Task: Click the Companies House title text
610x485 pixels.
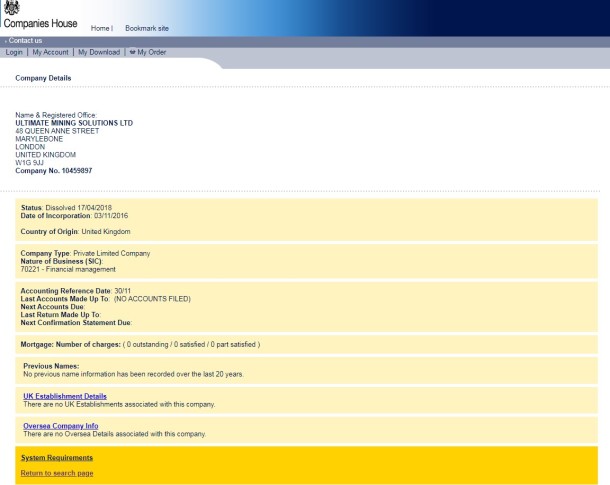Action: pos(40,23)
